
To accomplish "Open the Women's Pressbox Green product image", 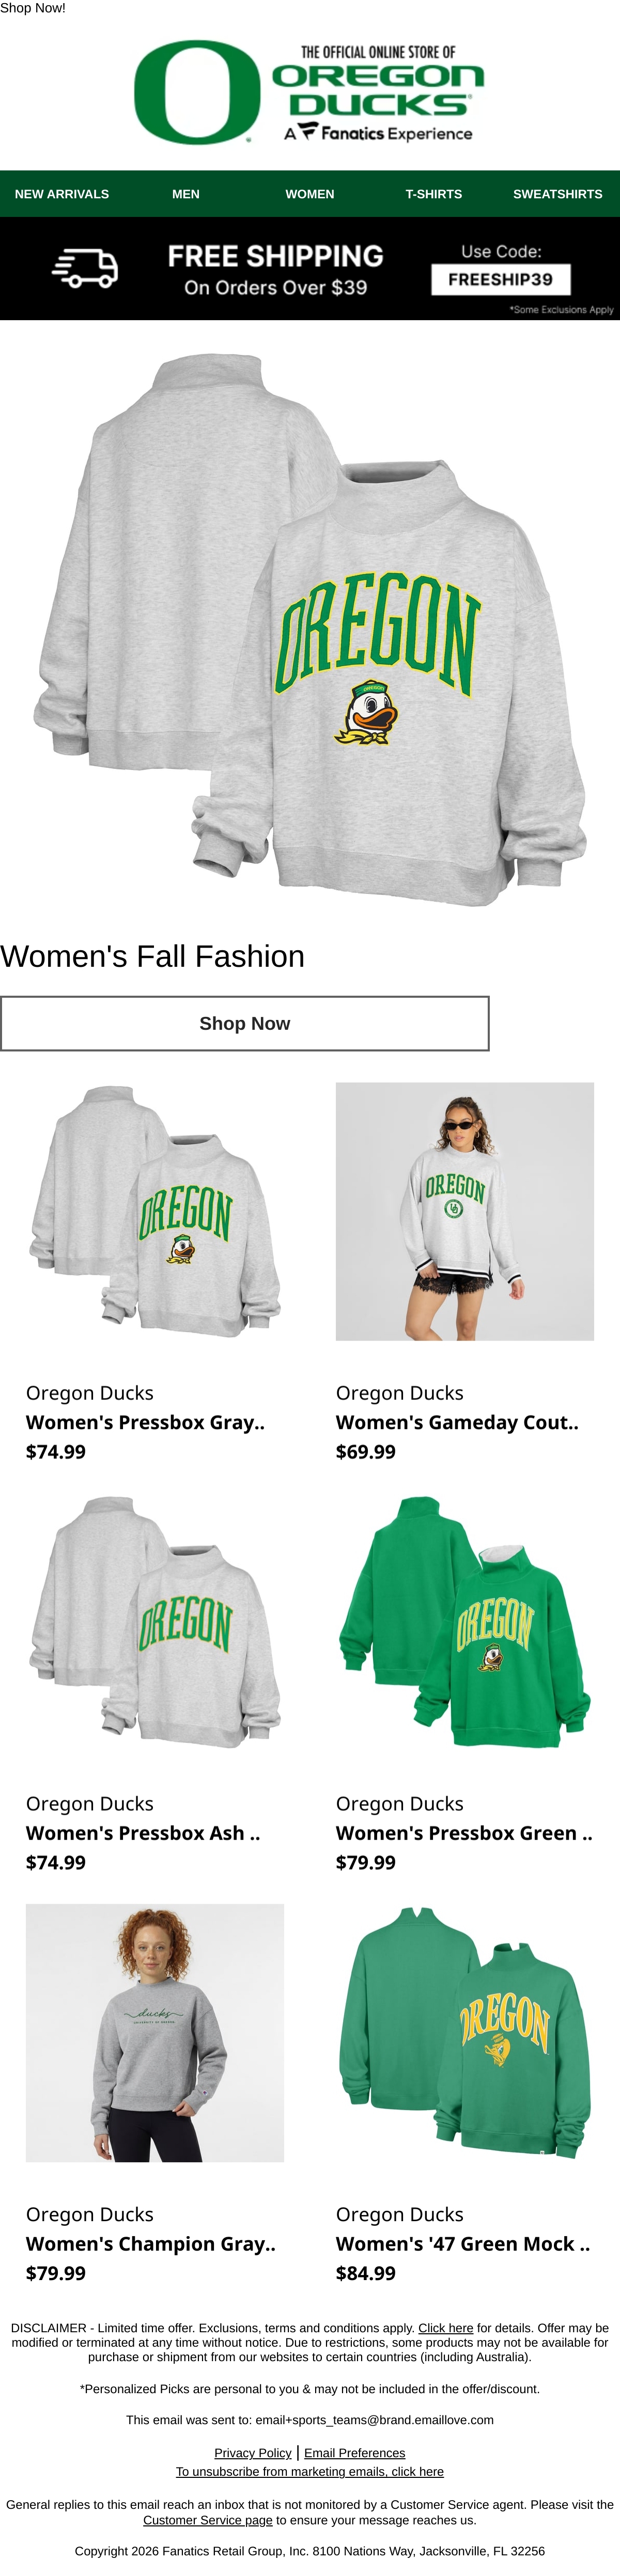I will [465, 1622].
